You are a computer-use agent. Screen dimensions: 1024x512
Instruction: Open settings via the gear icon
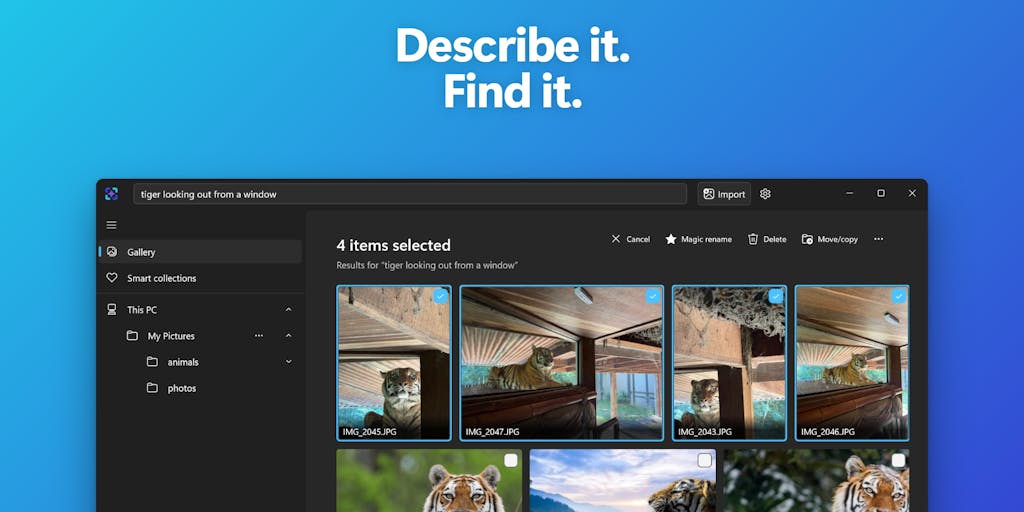point(765,194)
